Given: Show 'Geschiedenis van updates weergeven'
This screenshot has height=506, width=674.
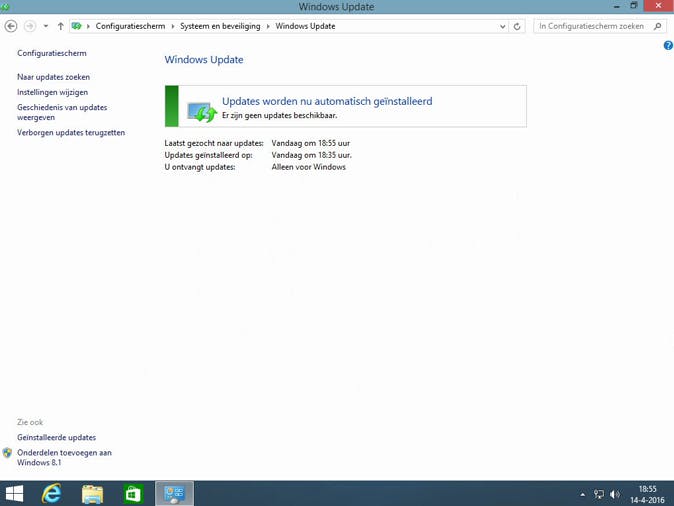Looking at the screenshot, I should pyautogui.click(x=62, y=112).
